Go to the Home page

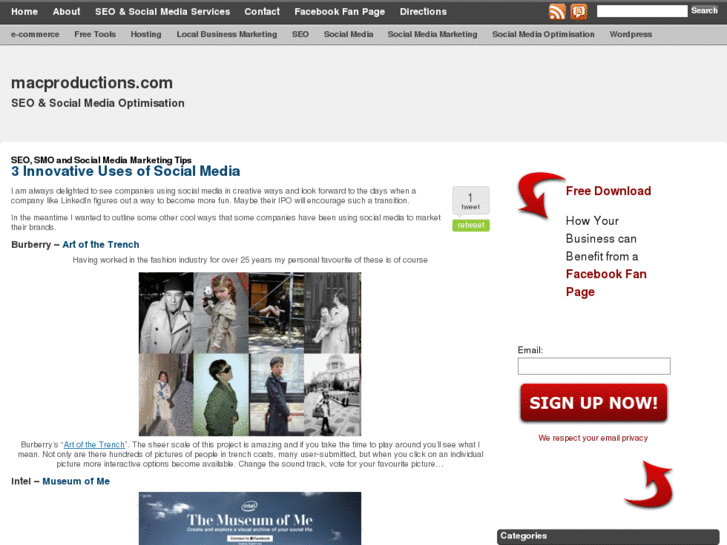pyautogui.click(x=24, y=12)
